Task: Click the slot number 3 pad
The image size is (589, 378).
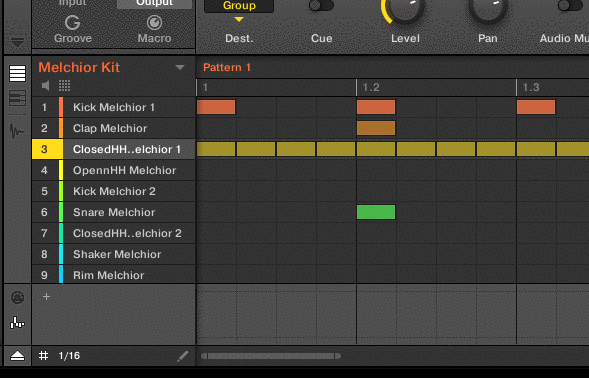Action: pos(45,149)
